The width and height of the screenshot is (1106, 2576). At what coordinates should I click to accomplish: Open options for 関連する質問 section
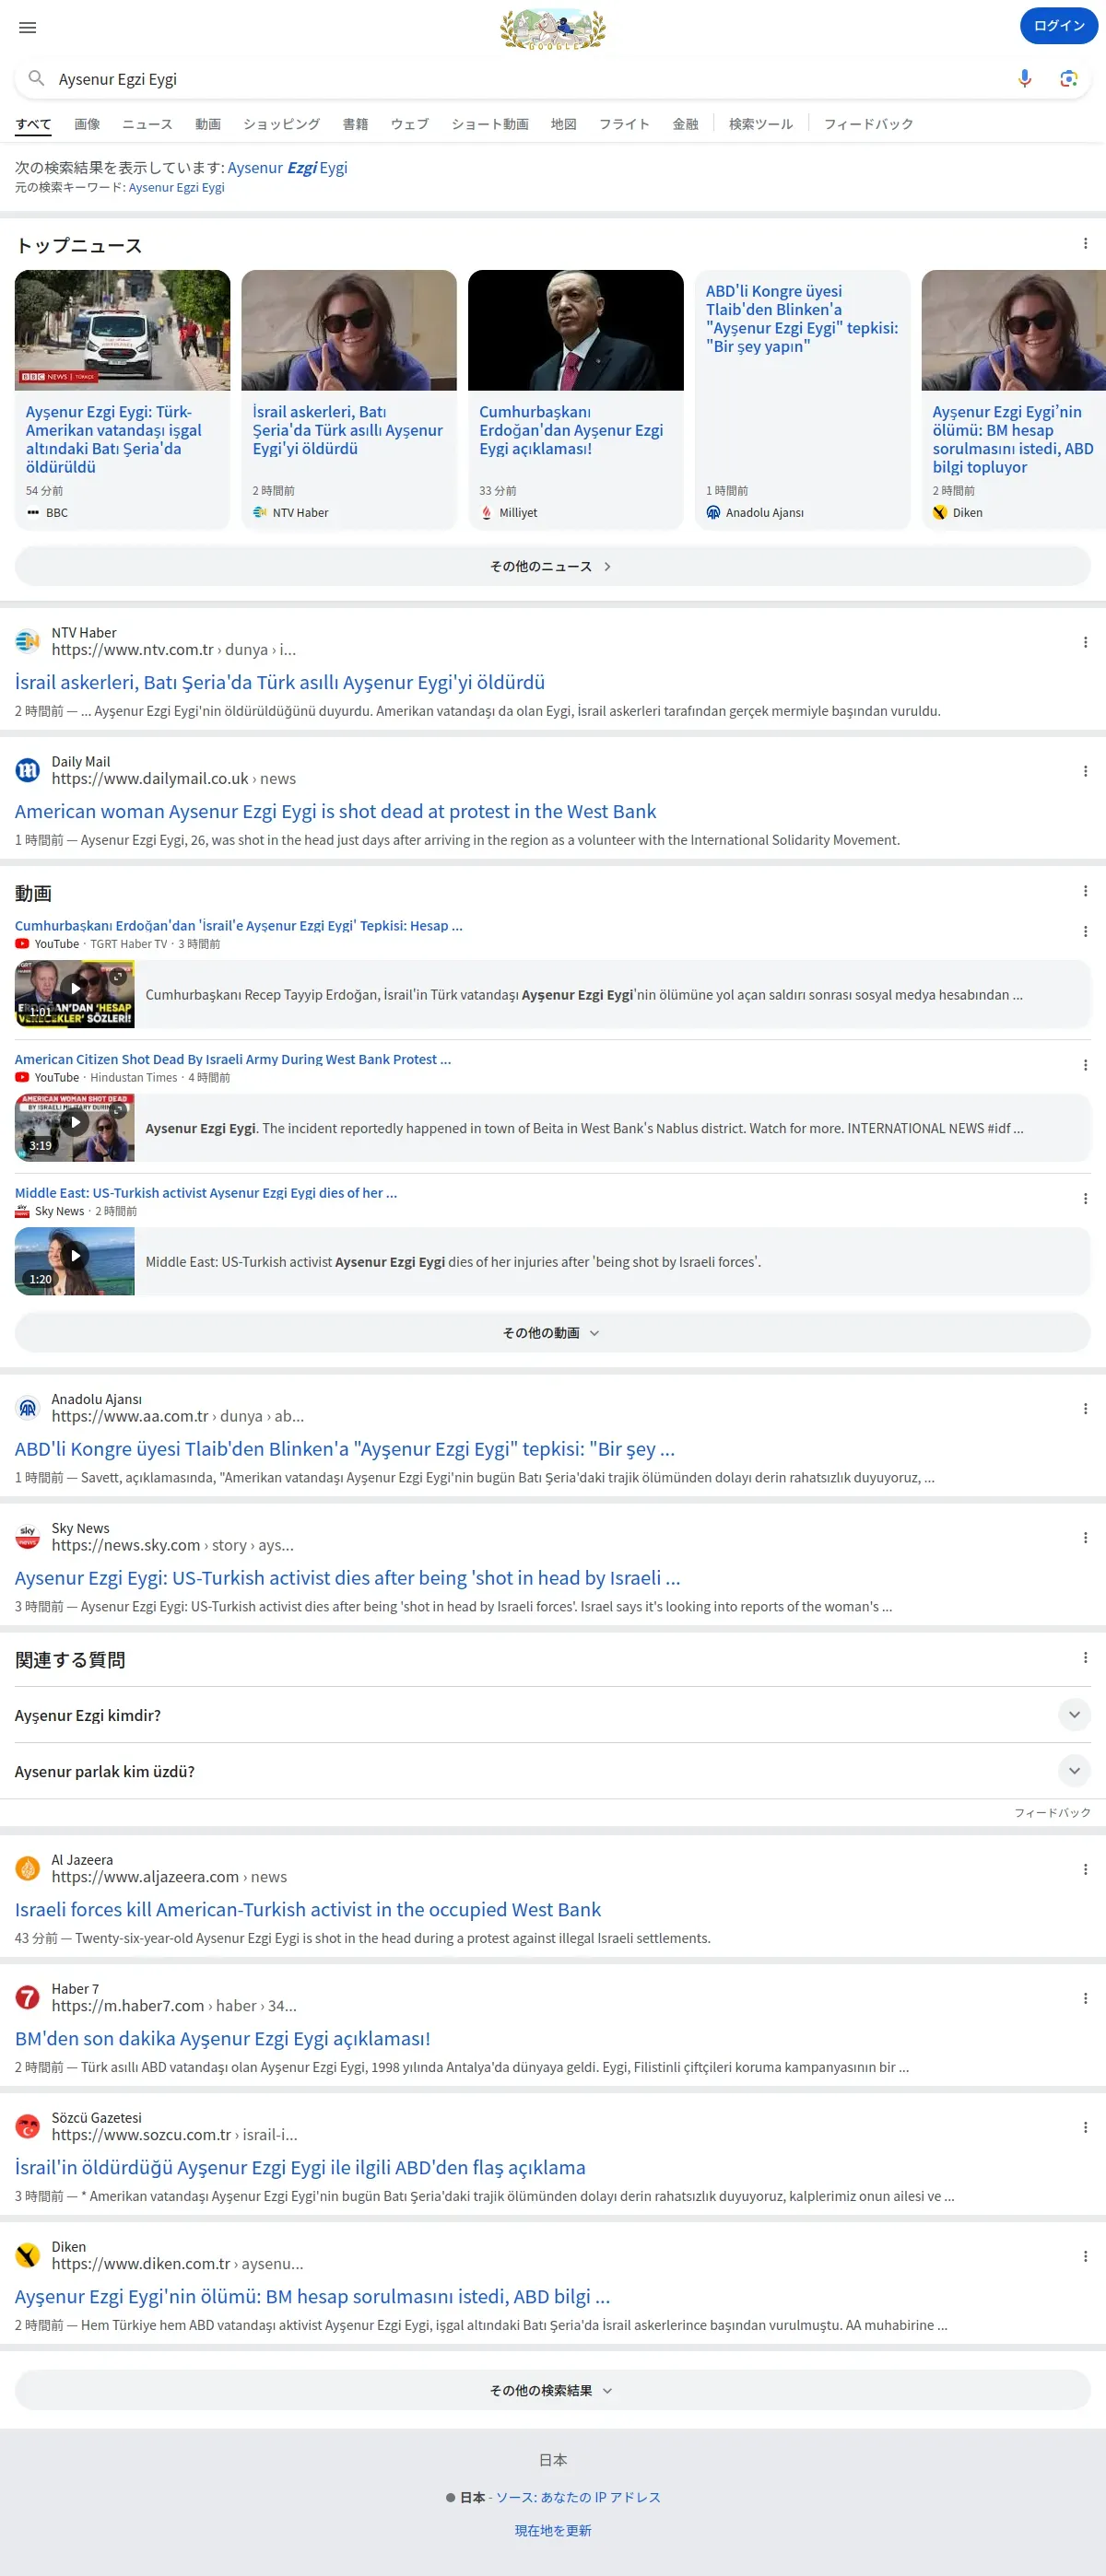click(x=1085, y=1657)
